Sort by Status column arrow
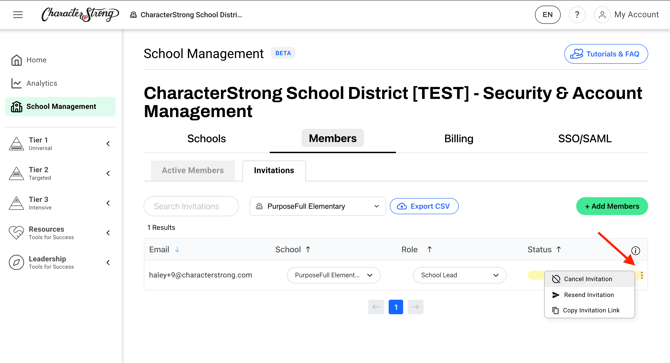Image resolution: width=670 pixels, height=363 pixels. tap(558, 249)
